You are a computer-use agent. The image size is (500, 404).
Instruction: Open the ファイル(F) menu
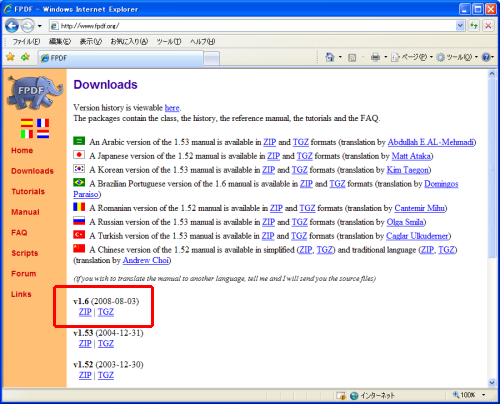click(26, 42)
